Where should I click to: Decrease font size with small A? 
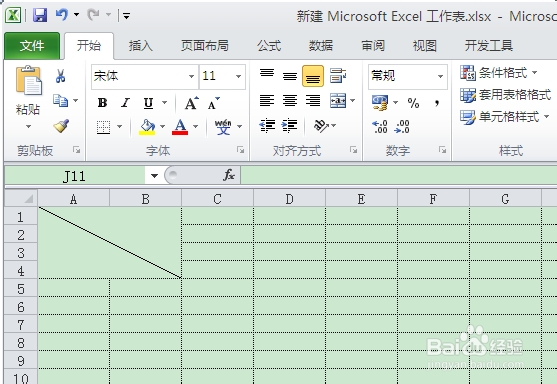(213, 103)
